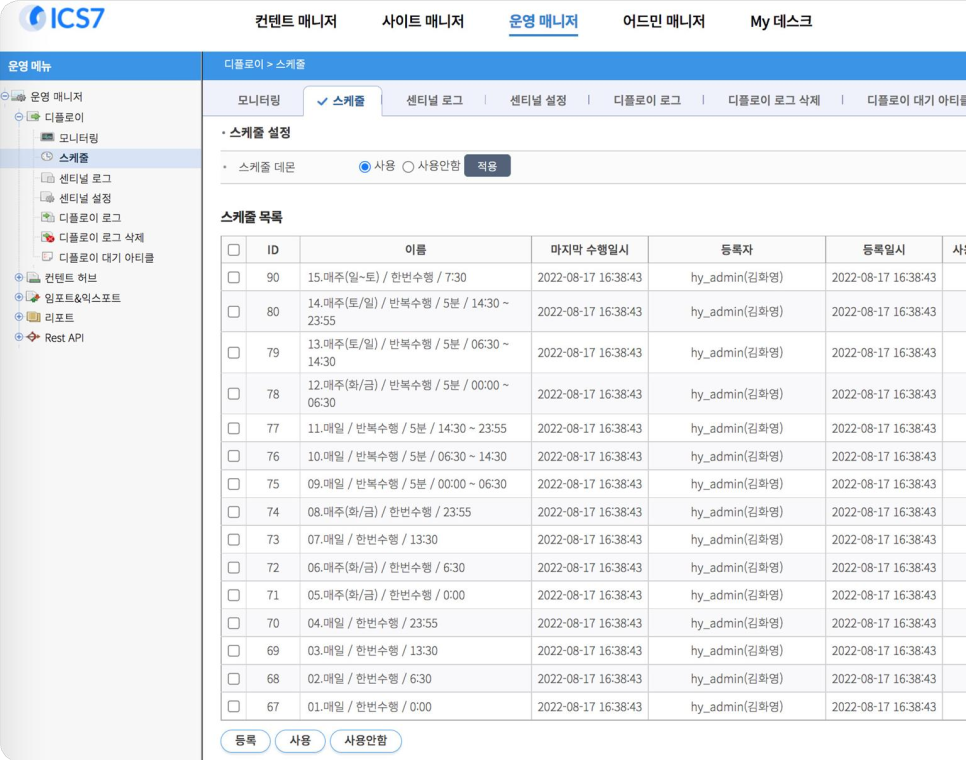This screenshot has width=966, height=760.
Task: Expand the Rest API tree node
Action: [19, 337]
